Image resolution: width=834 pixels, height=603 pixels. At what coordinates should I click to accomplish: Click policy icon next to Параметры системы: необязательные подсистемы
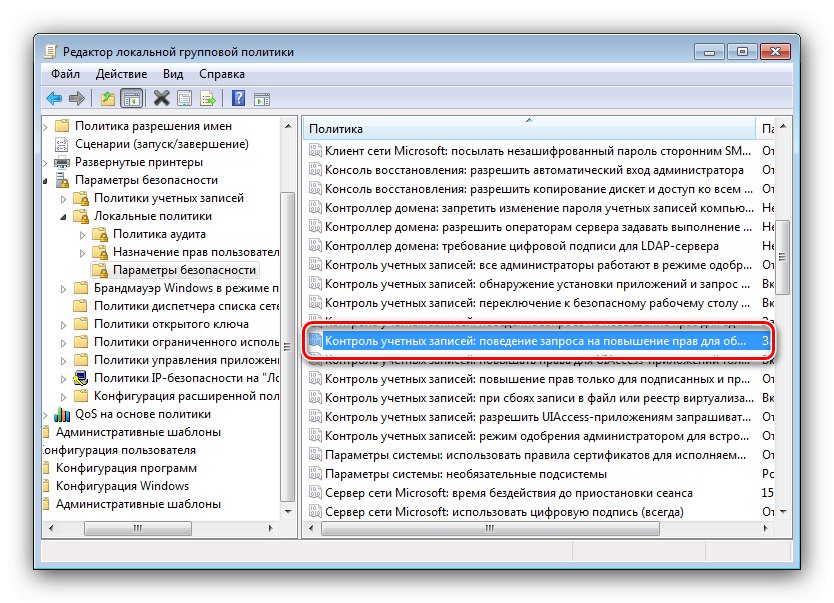[315, 474]
